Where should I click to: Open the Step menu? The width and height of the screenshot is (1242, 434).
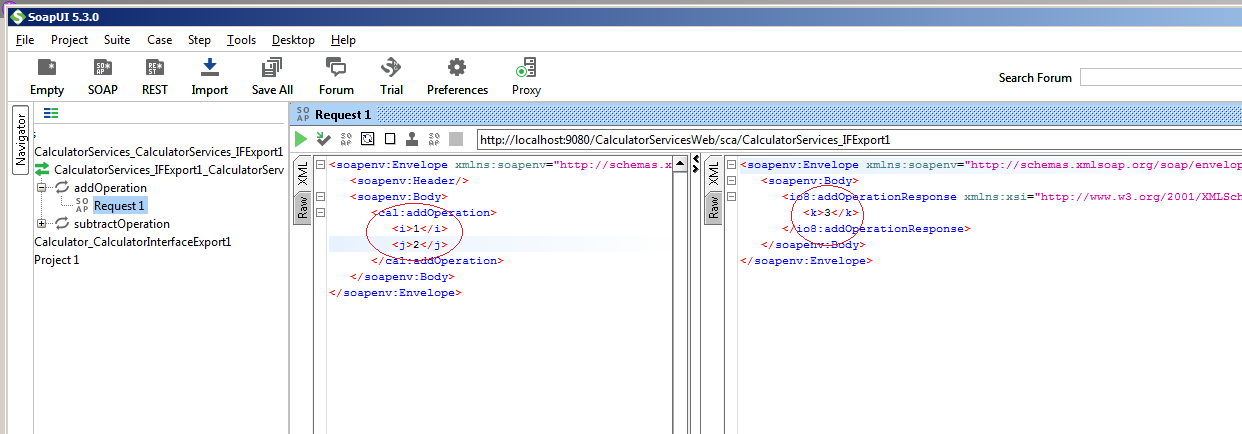199,40
